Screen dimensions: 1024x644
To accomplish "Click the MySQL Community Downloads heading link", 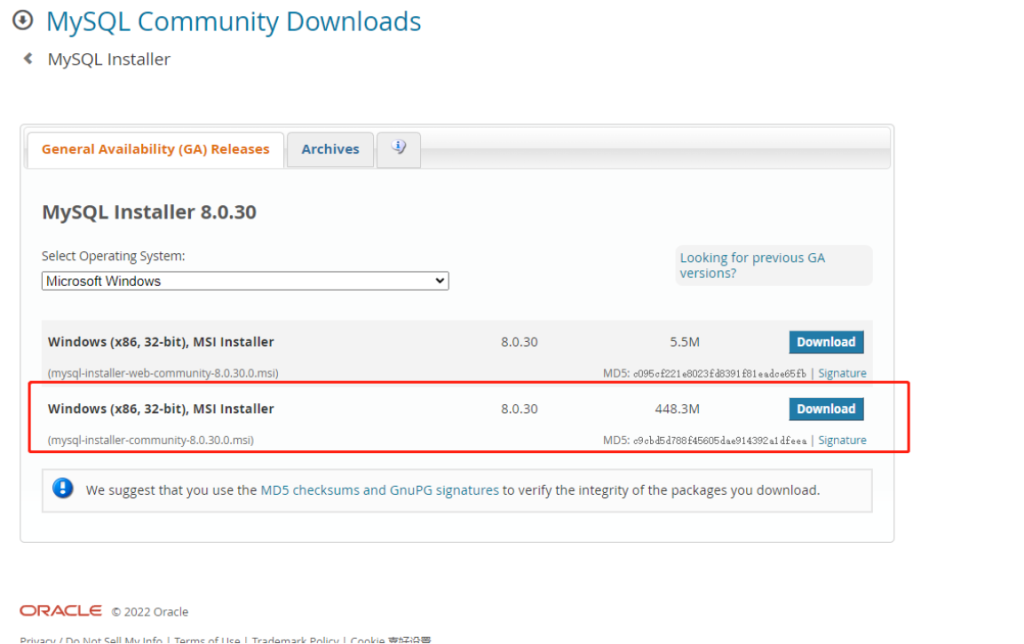I will coord(233,22).
